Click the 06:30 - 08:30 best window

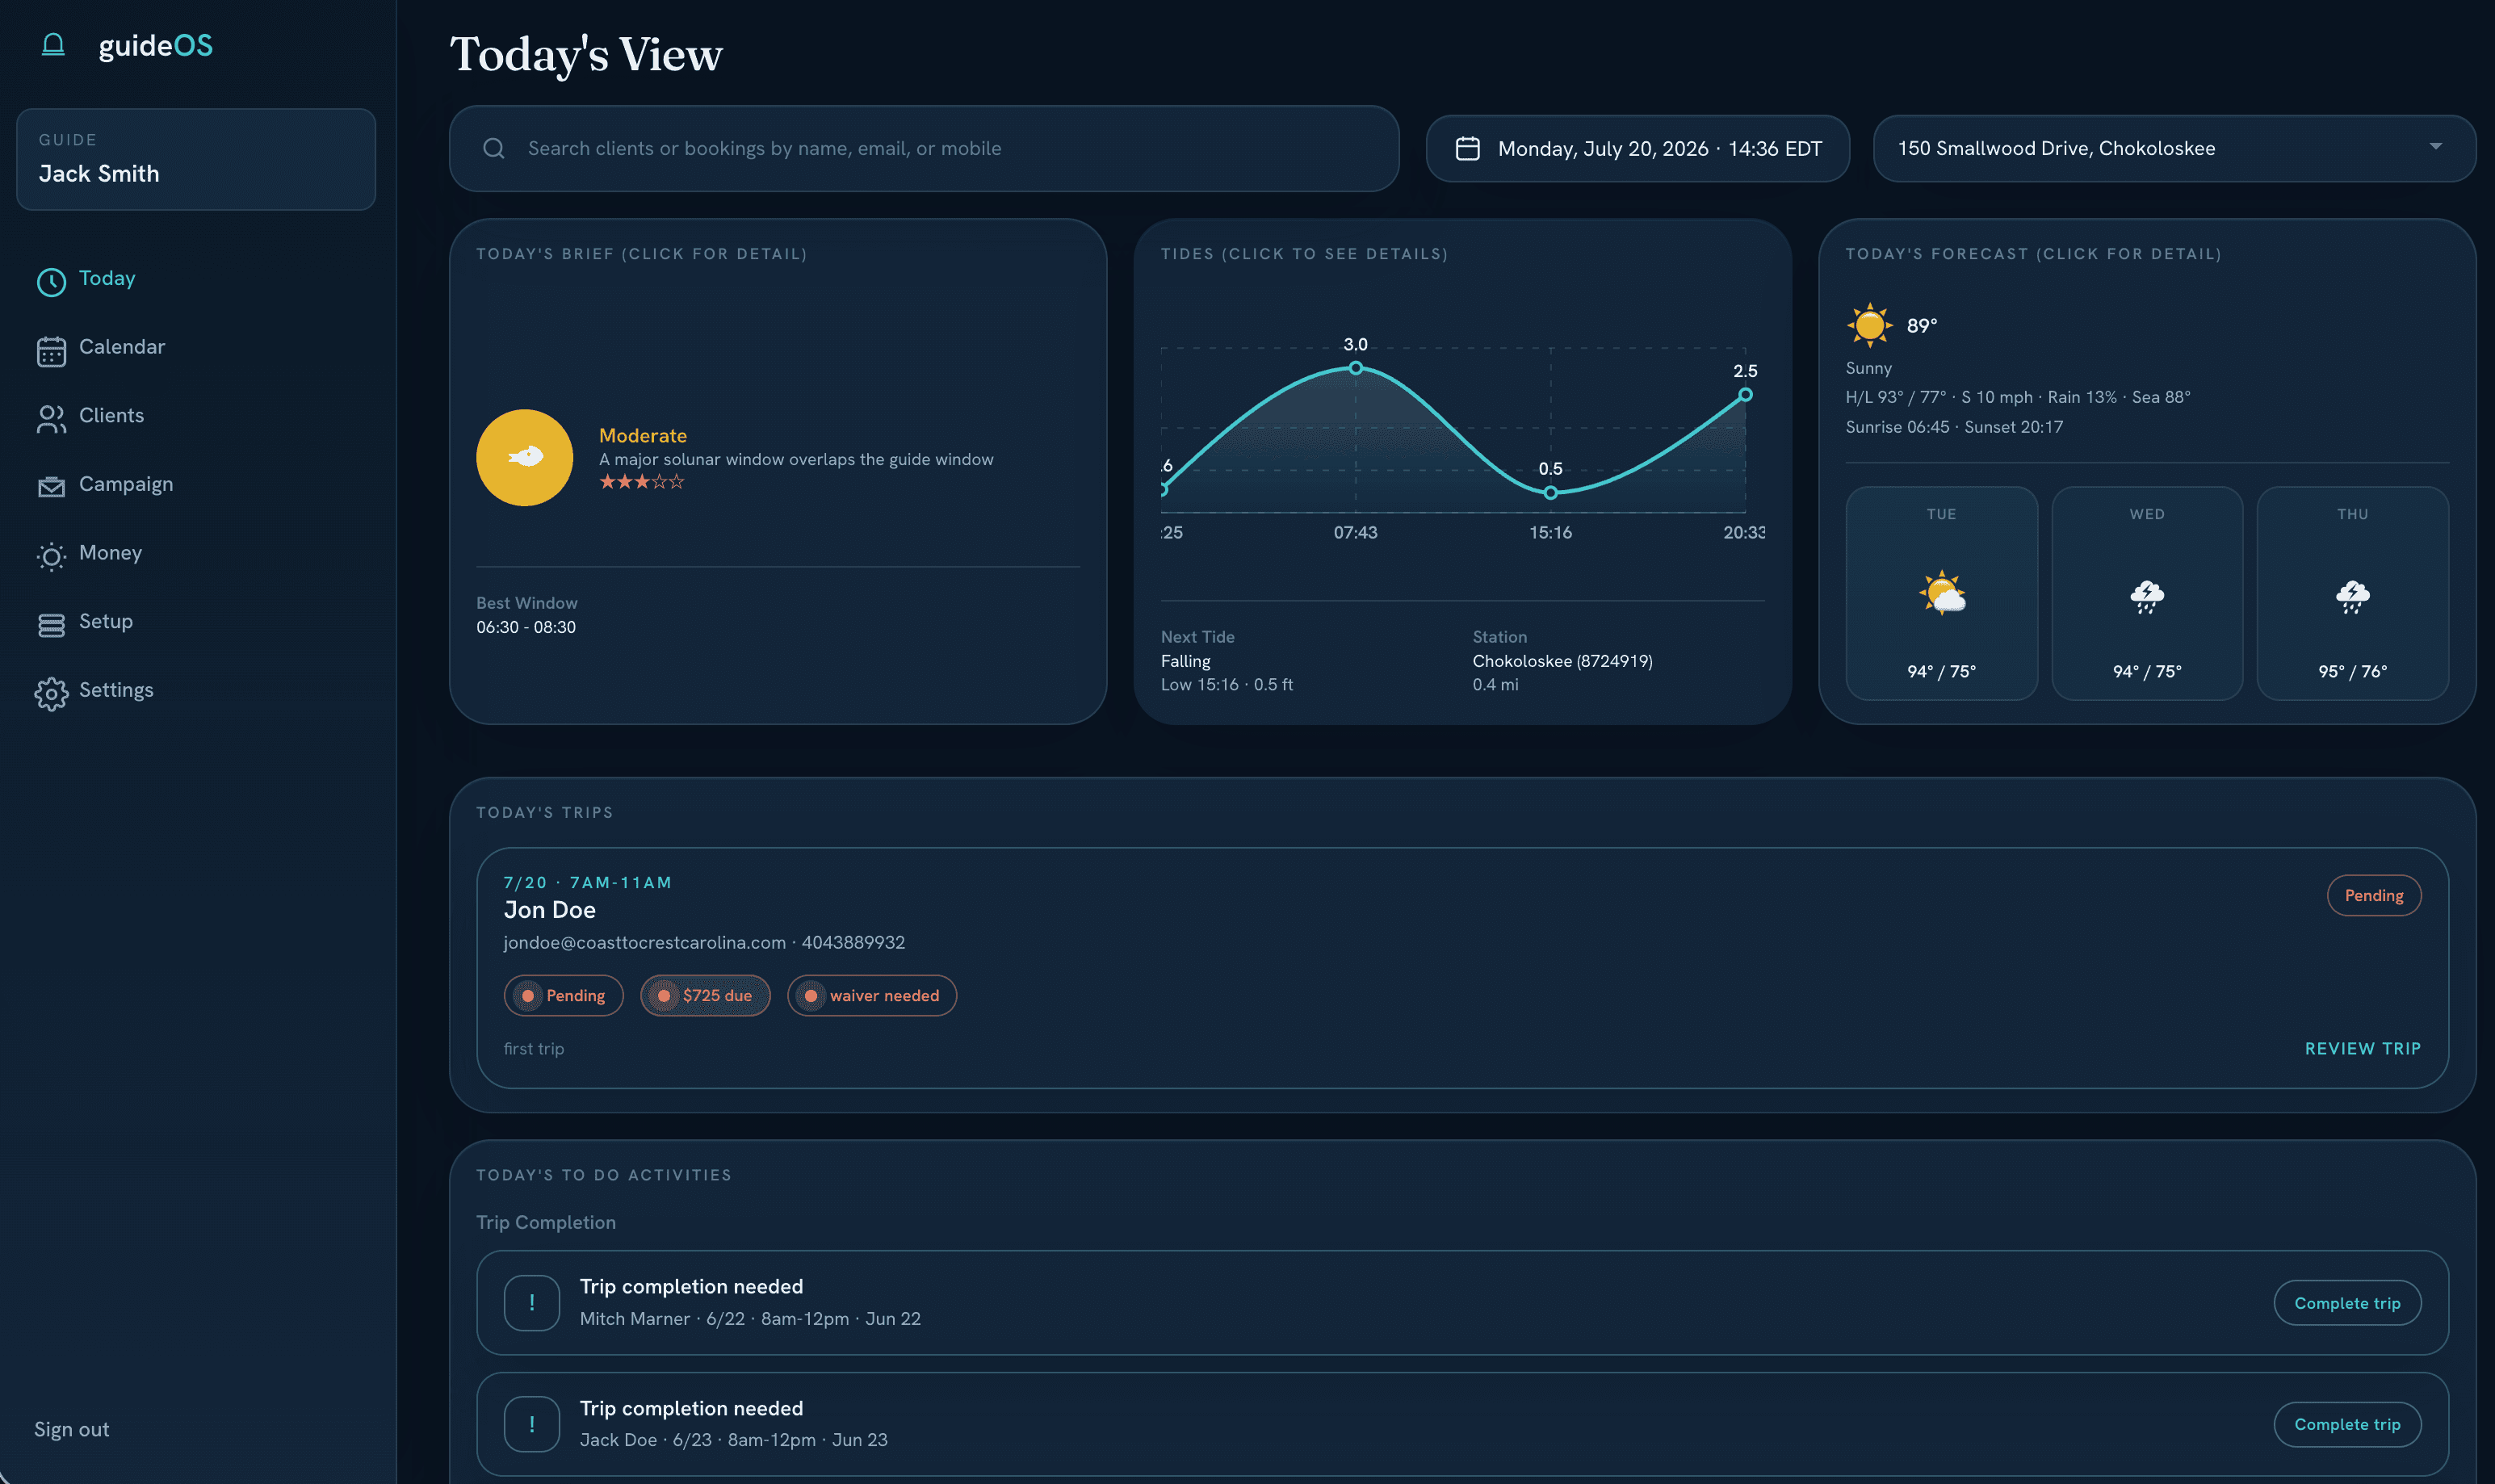click(x=526, y=627)
